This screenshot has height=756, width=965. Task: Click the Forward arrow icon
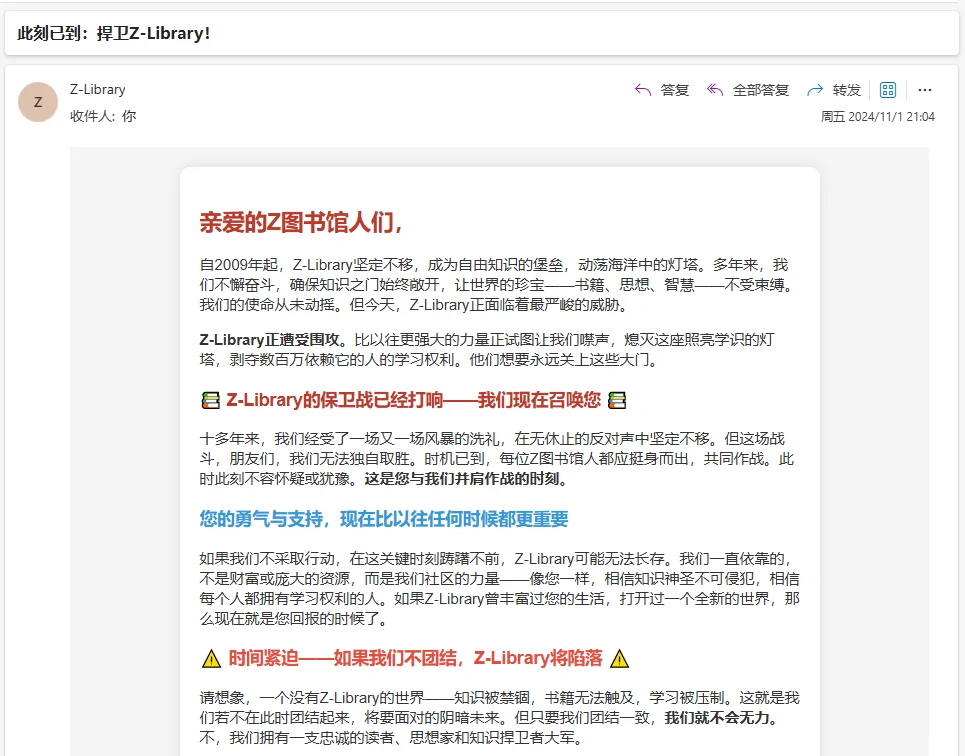point(815,90)
